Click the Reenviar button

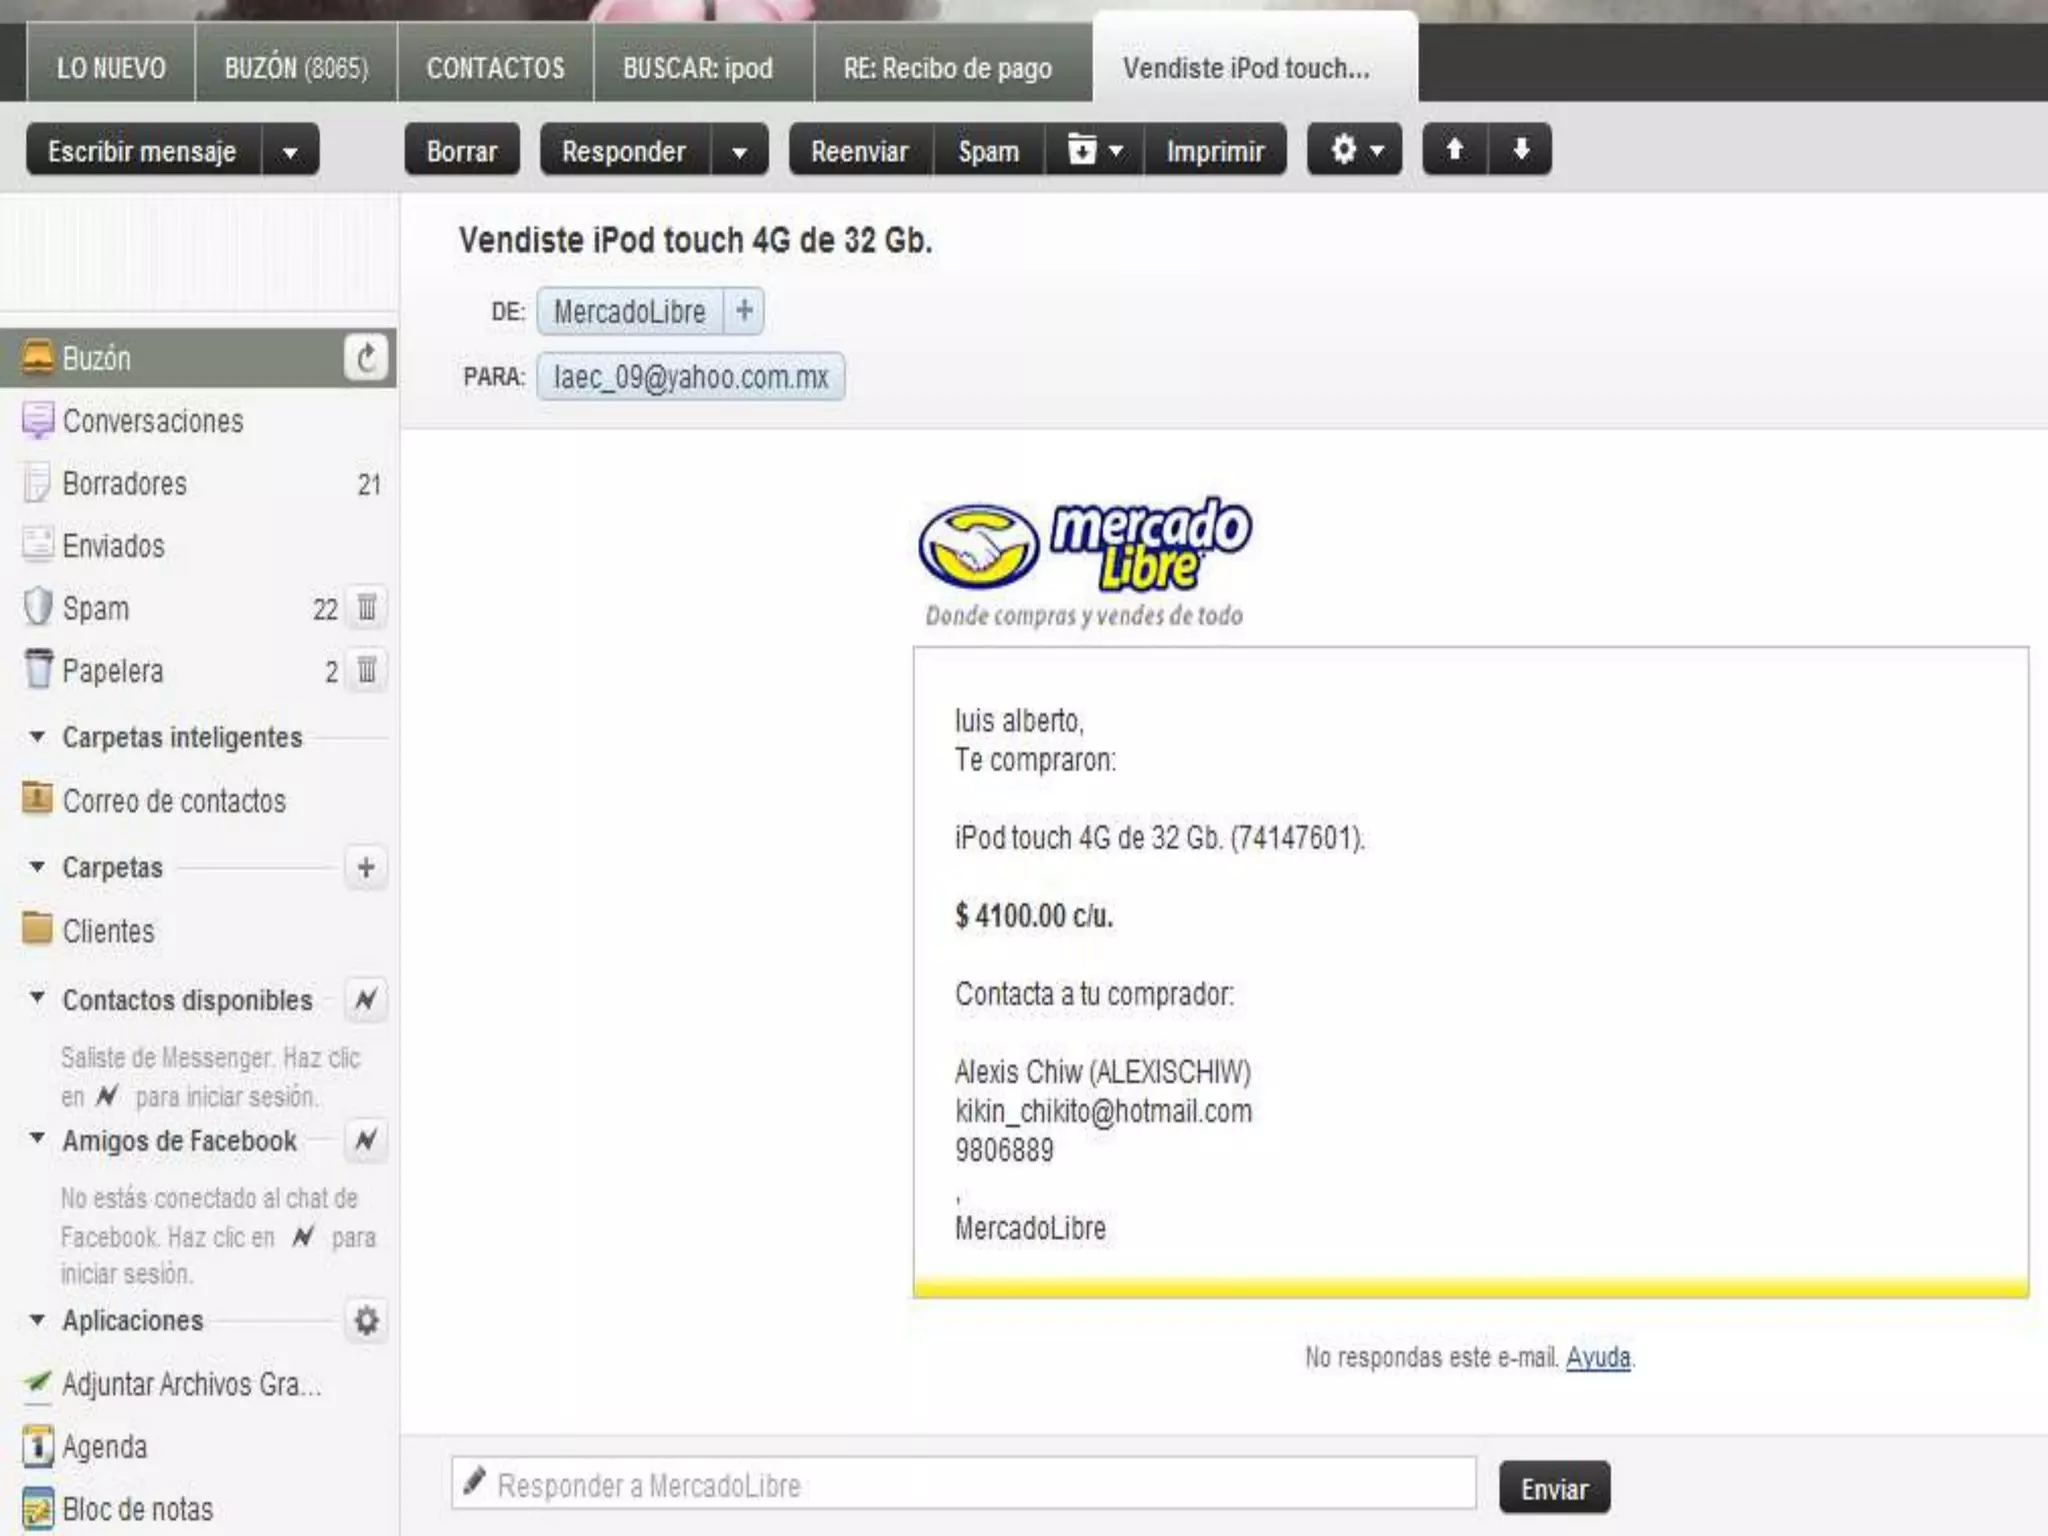point(860,151)
